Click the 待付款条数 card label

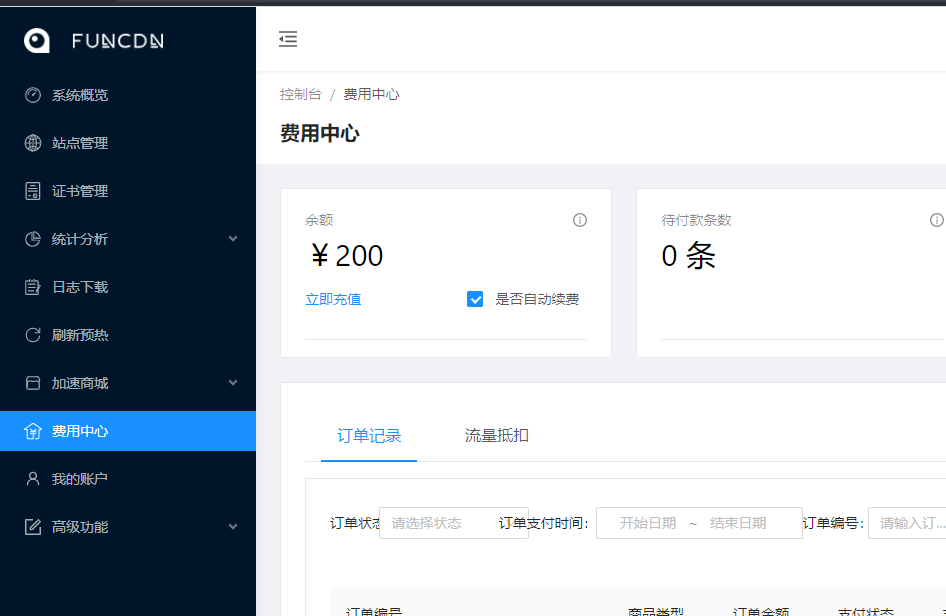coord(696,220)
